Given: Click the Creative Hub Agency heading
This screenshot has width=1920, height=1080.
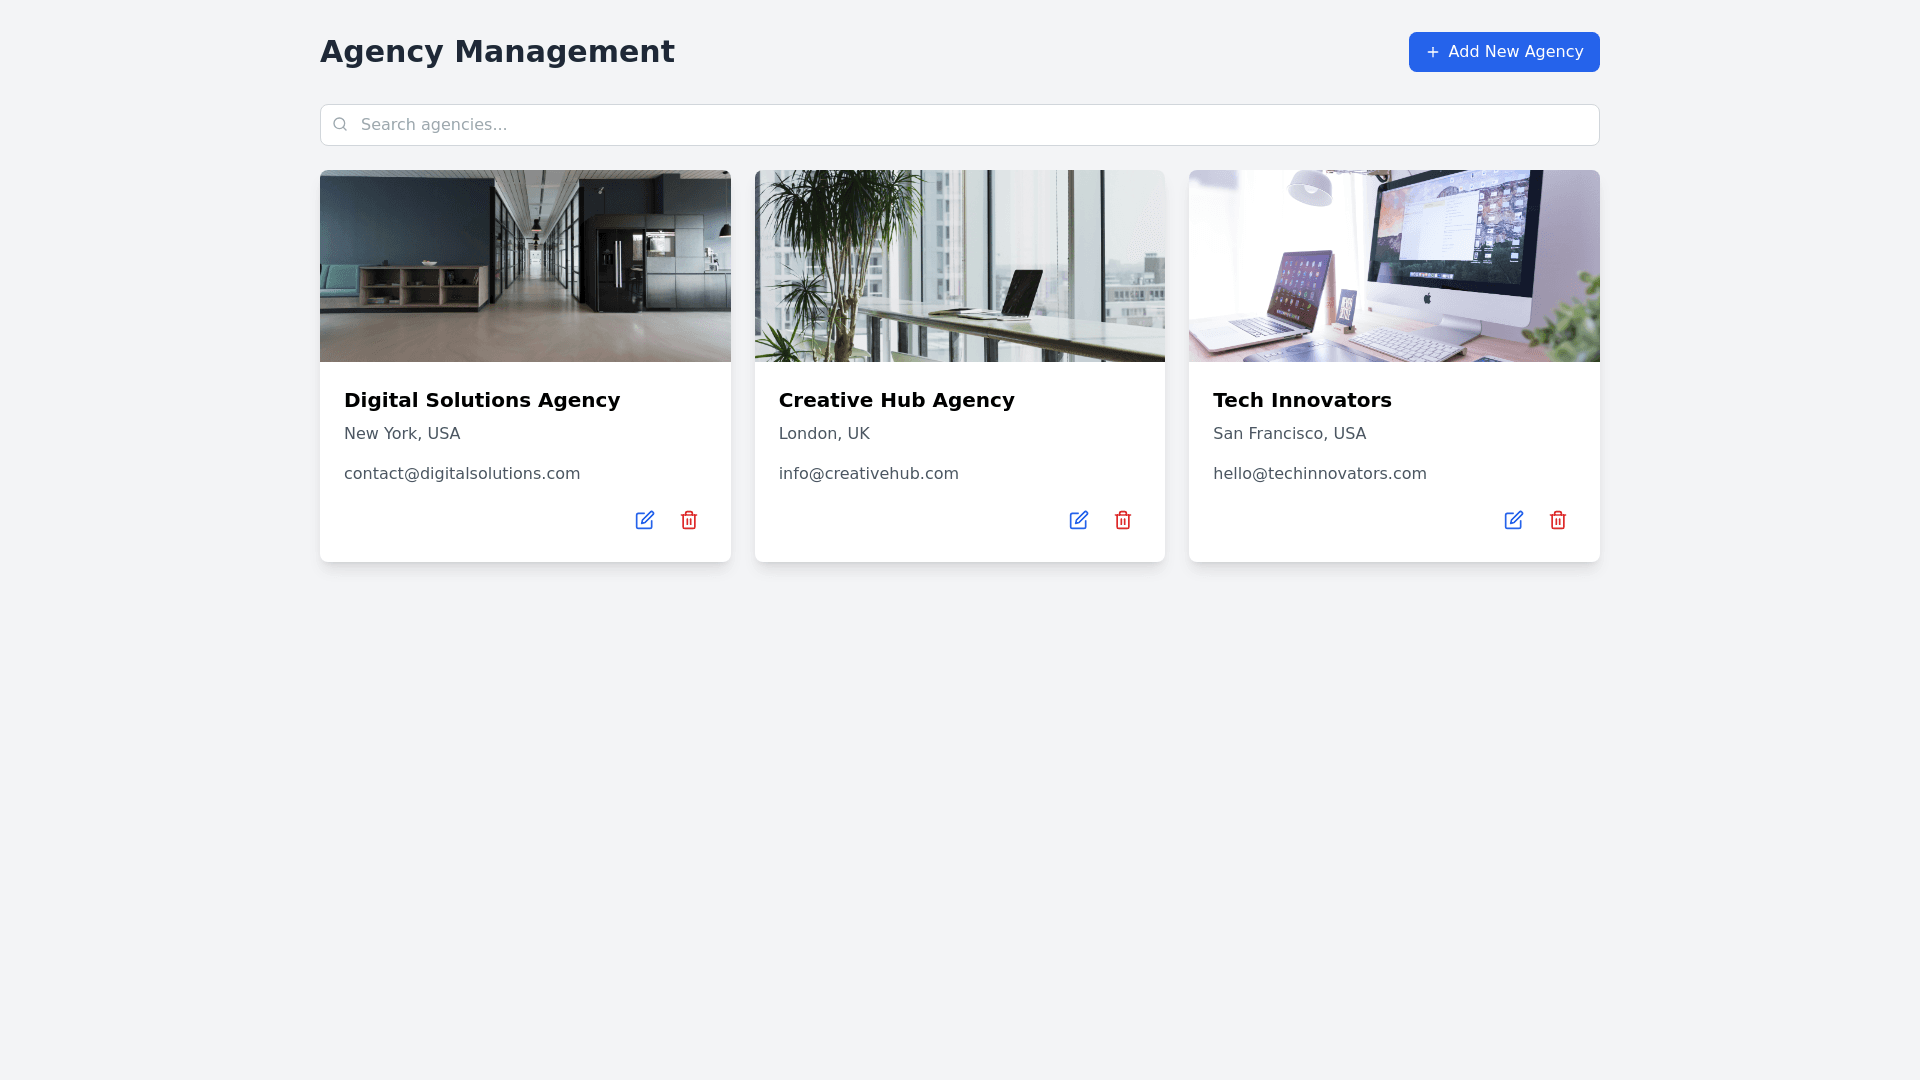Looking at the screenshot, I should [896, 400].
